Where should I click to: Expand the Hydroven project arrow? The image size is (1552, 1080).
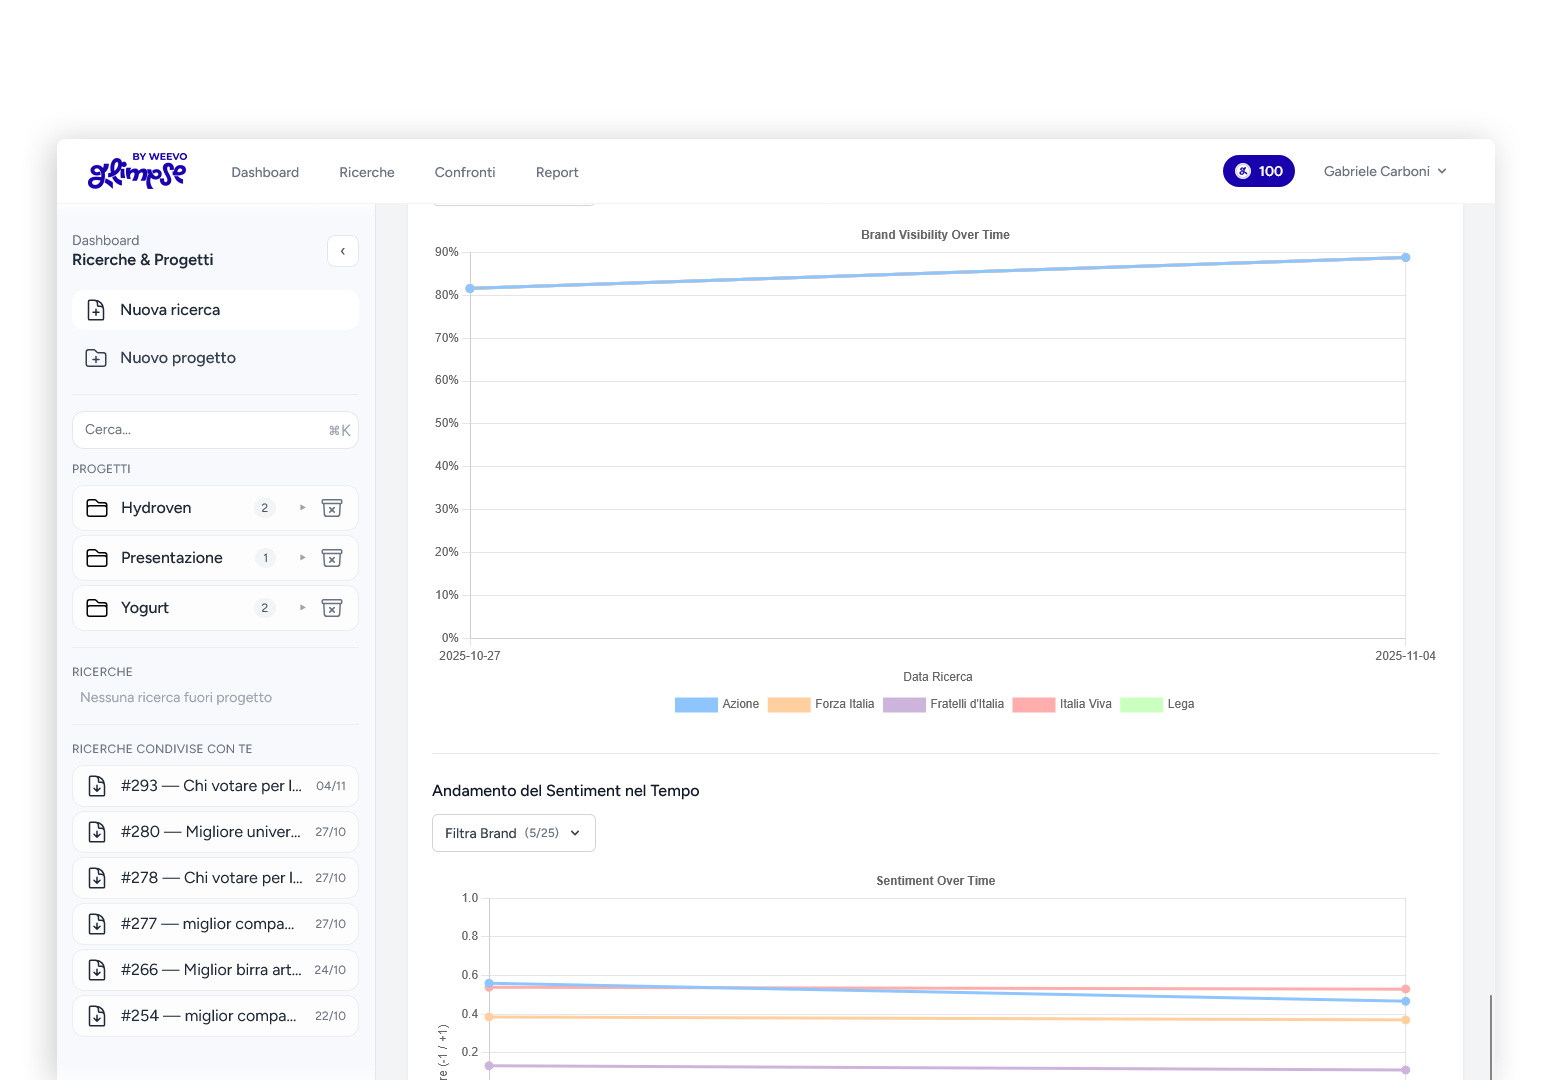(x=302, y=508)
